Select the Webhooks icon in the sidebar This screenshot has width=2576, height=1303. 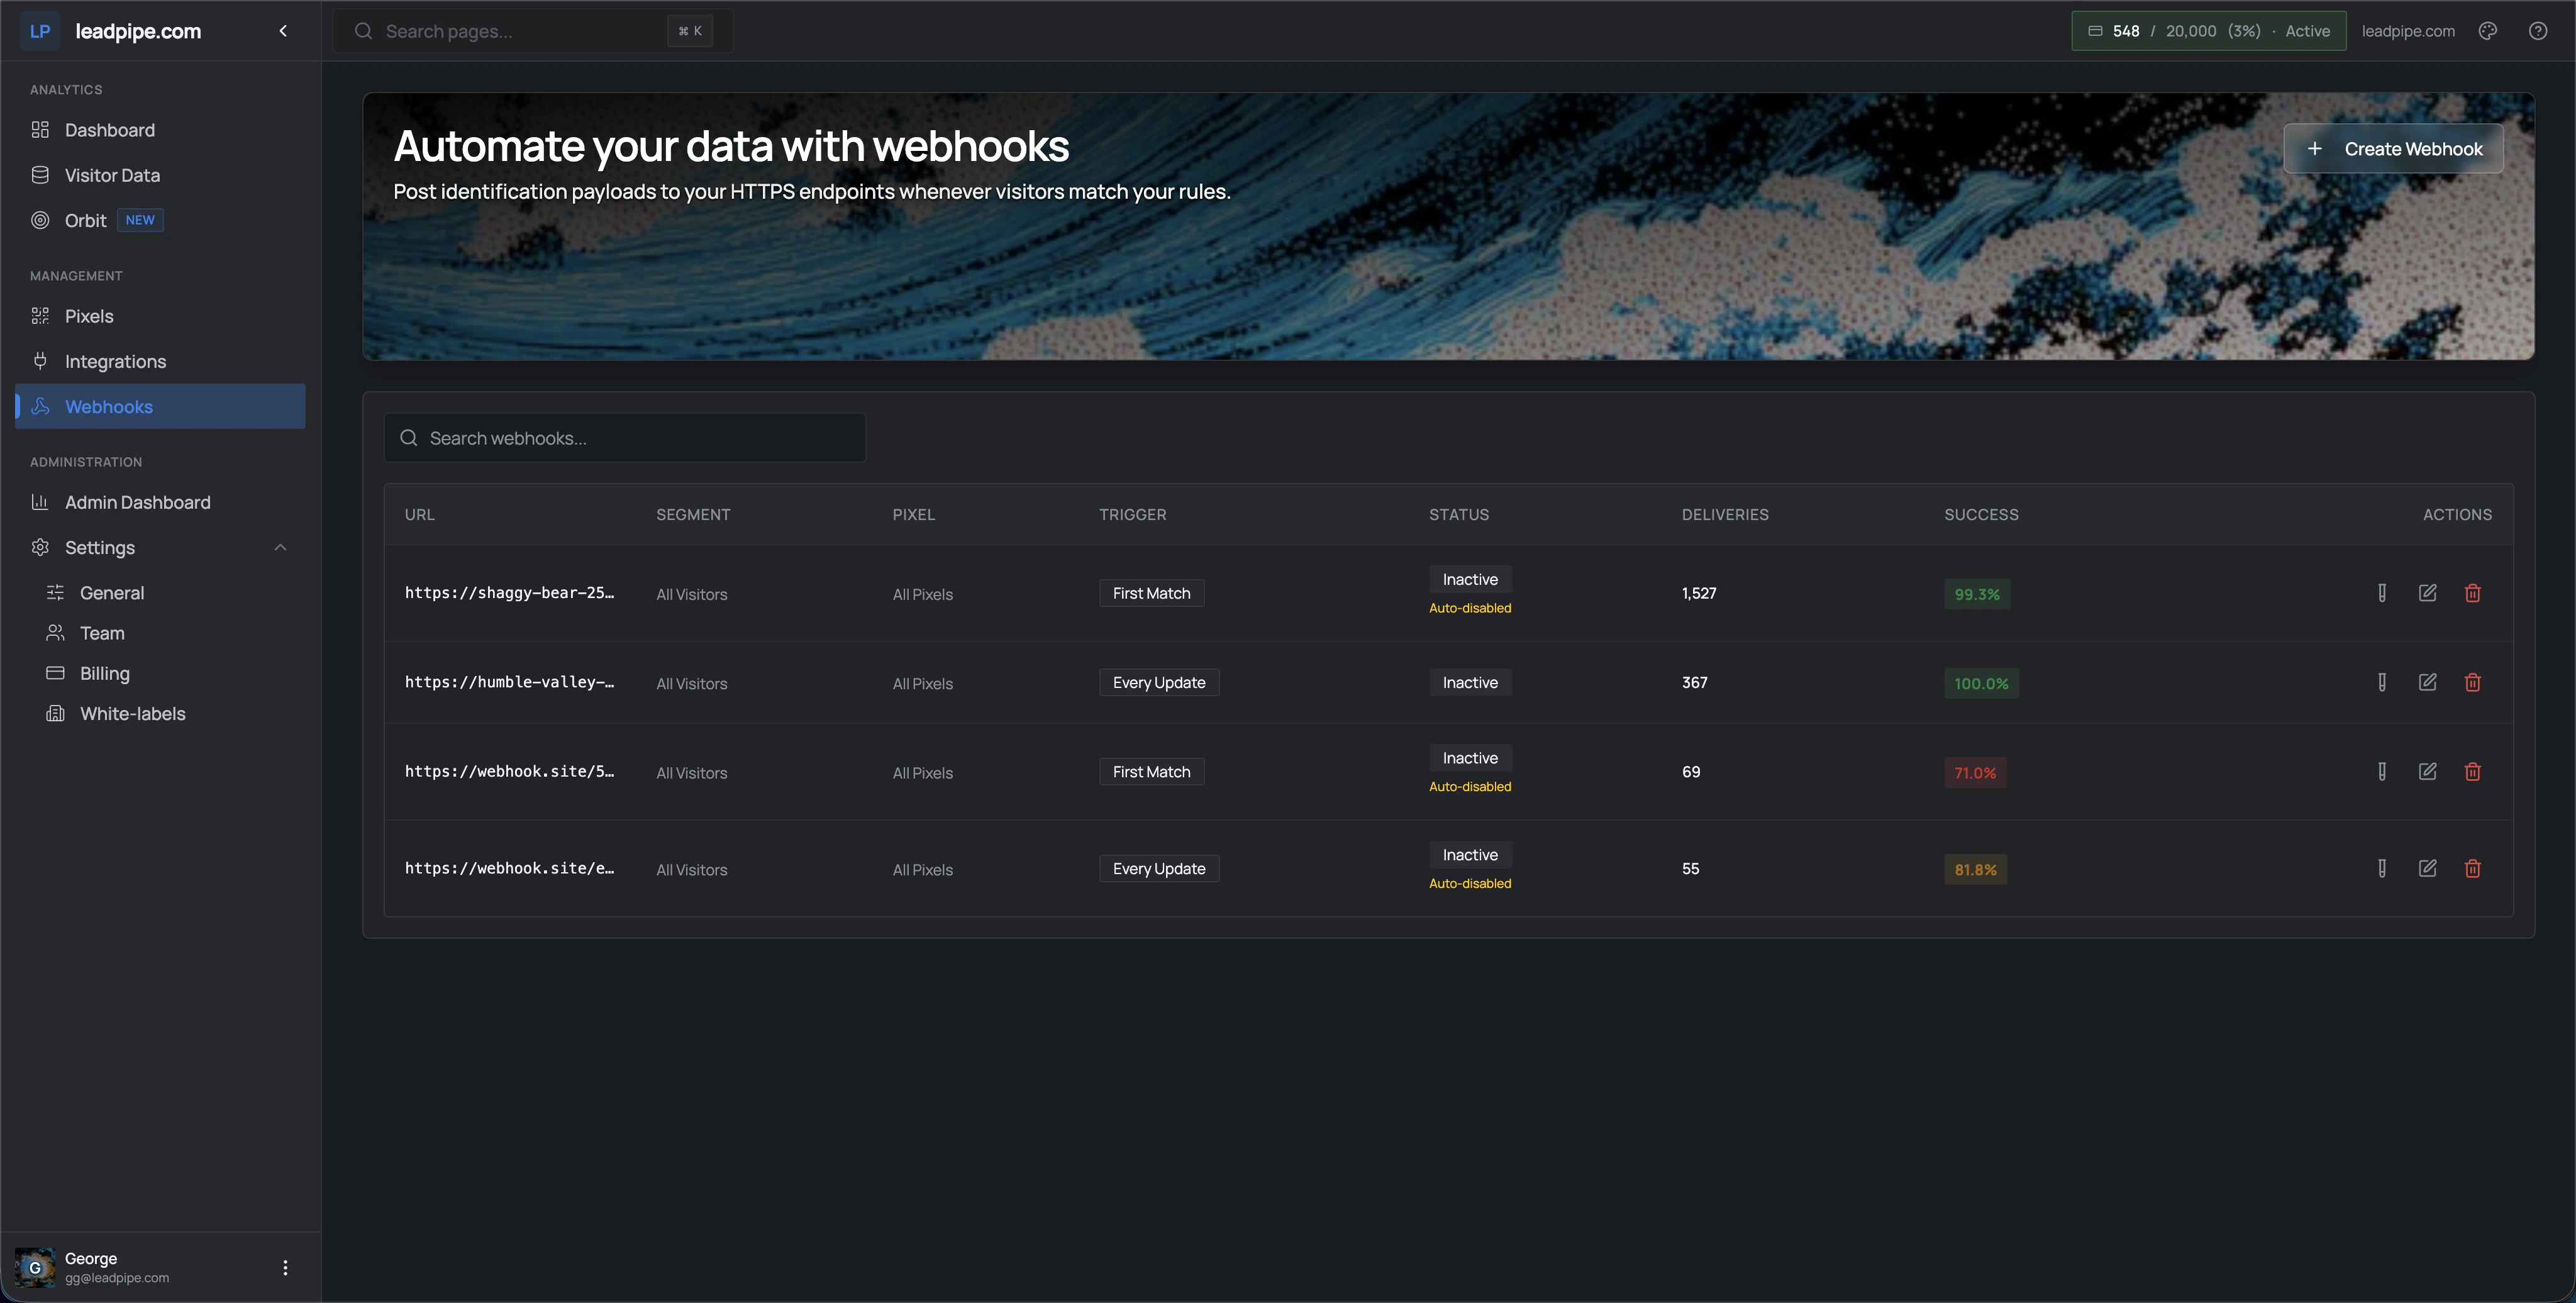[x=40, y=406]
